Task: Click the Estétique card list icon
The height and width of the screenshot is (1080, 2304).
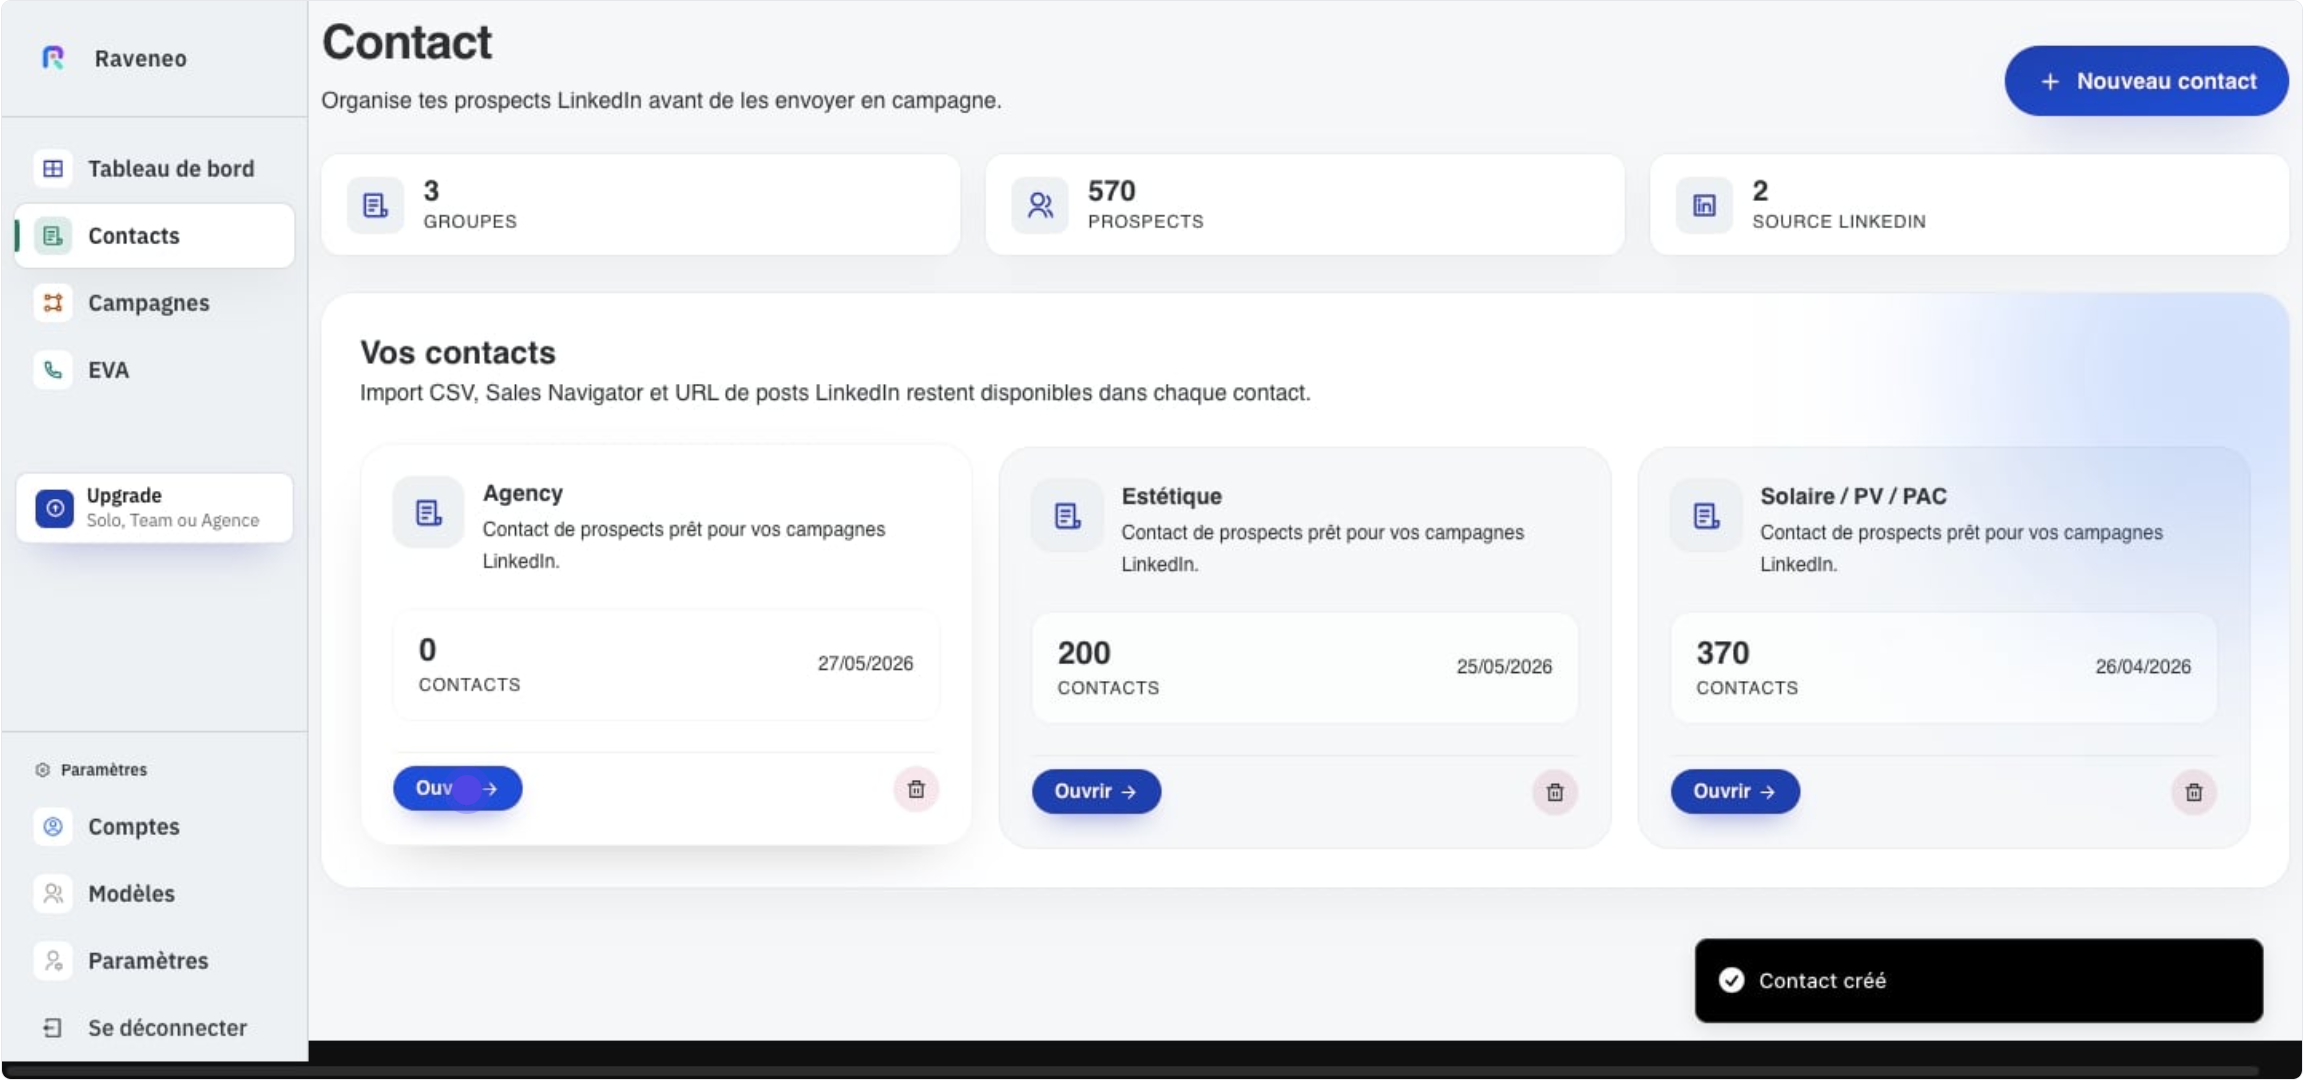Action: tap(1067, 516)
